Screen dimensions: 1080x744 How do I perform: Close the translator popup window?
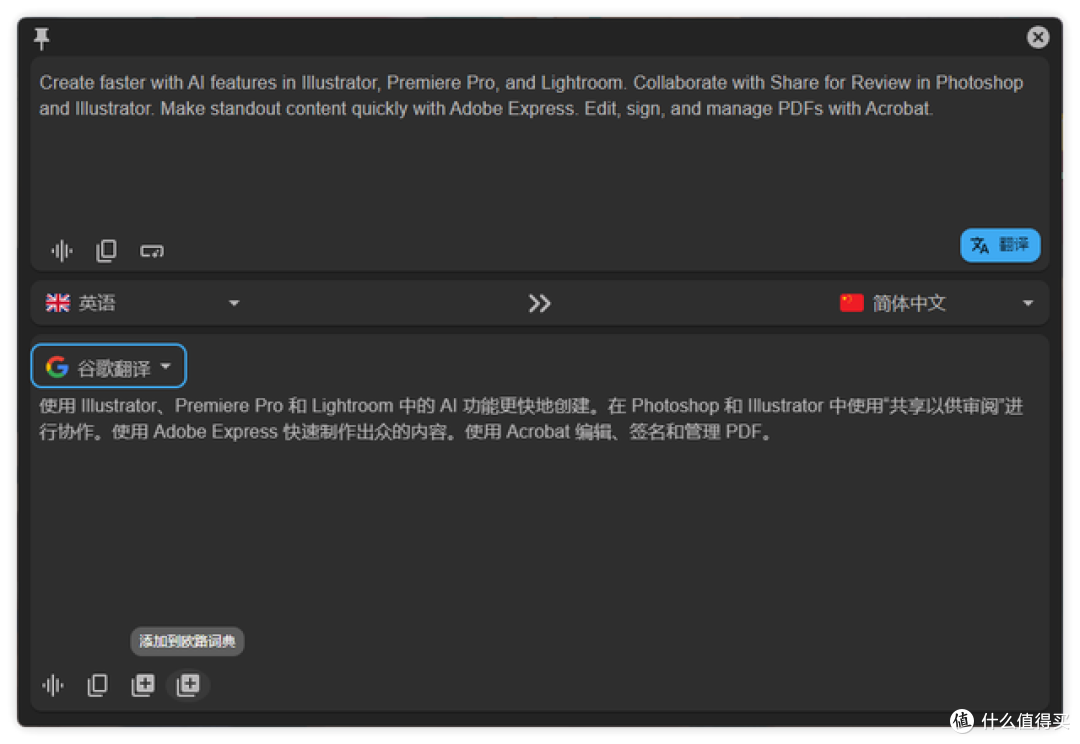(1037, 37)
